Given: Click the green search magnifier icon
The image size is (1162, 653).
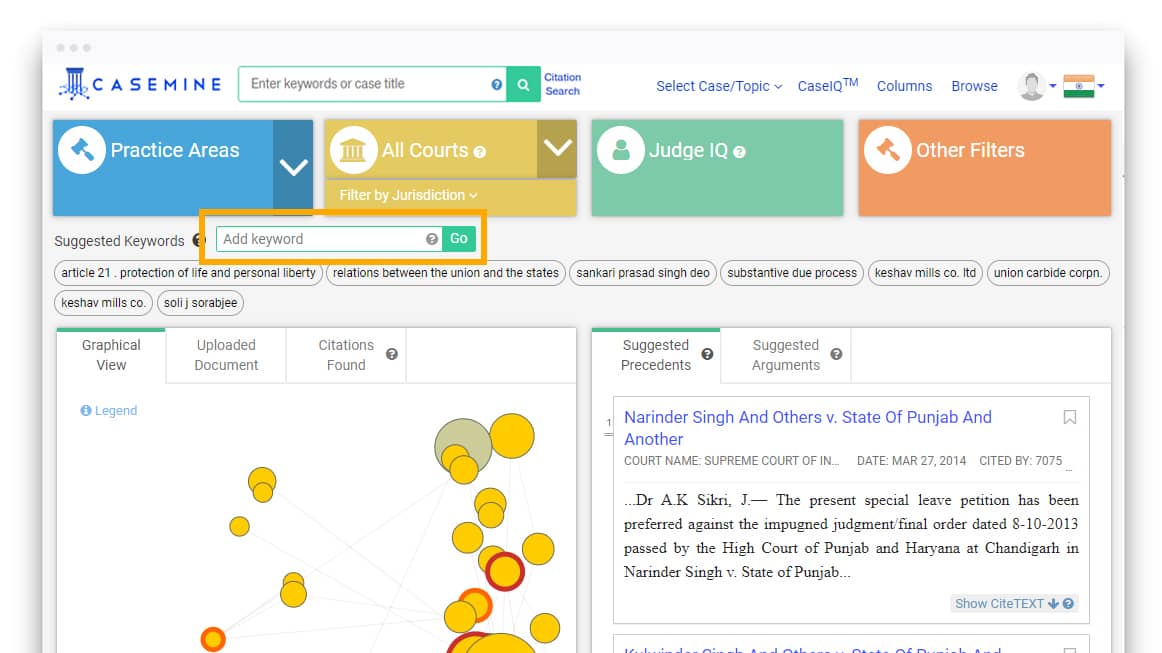Looking at the screenshot, I should [523, 84].
